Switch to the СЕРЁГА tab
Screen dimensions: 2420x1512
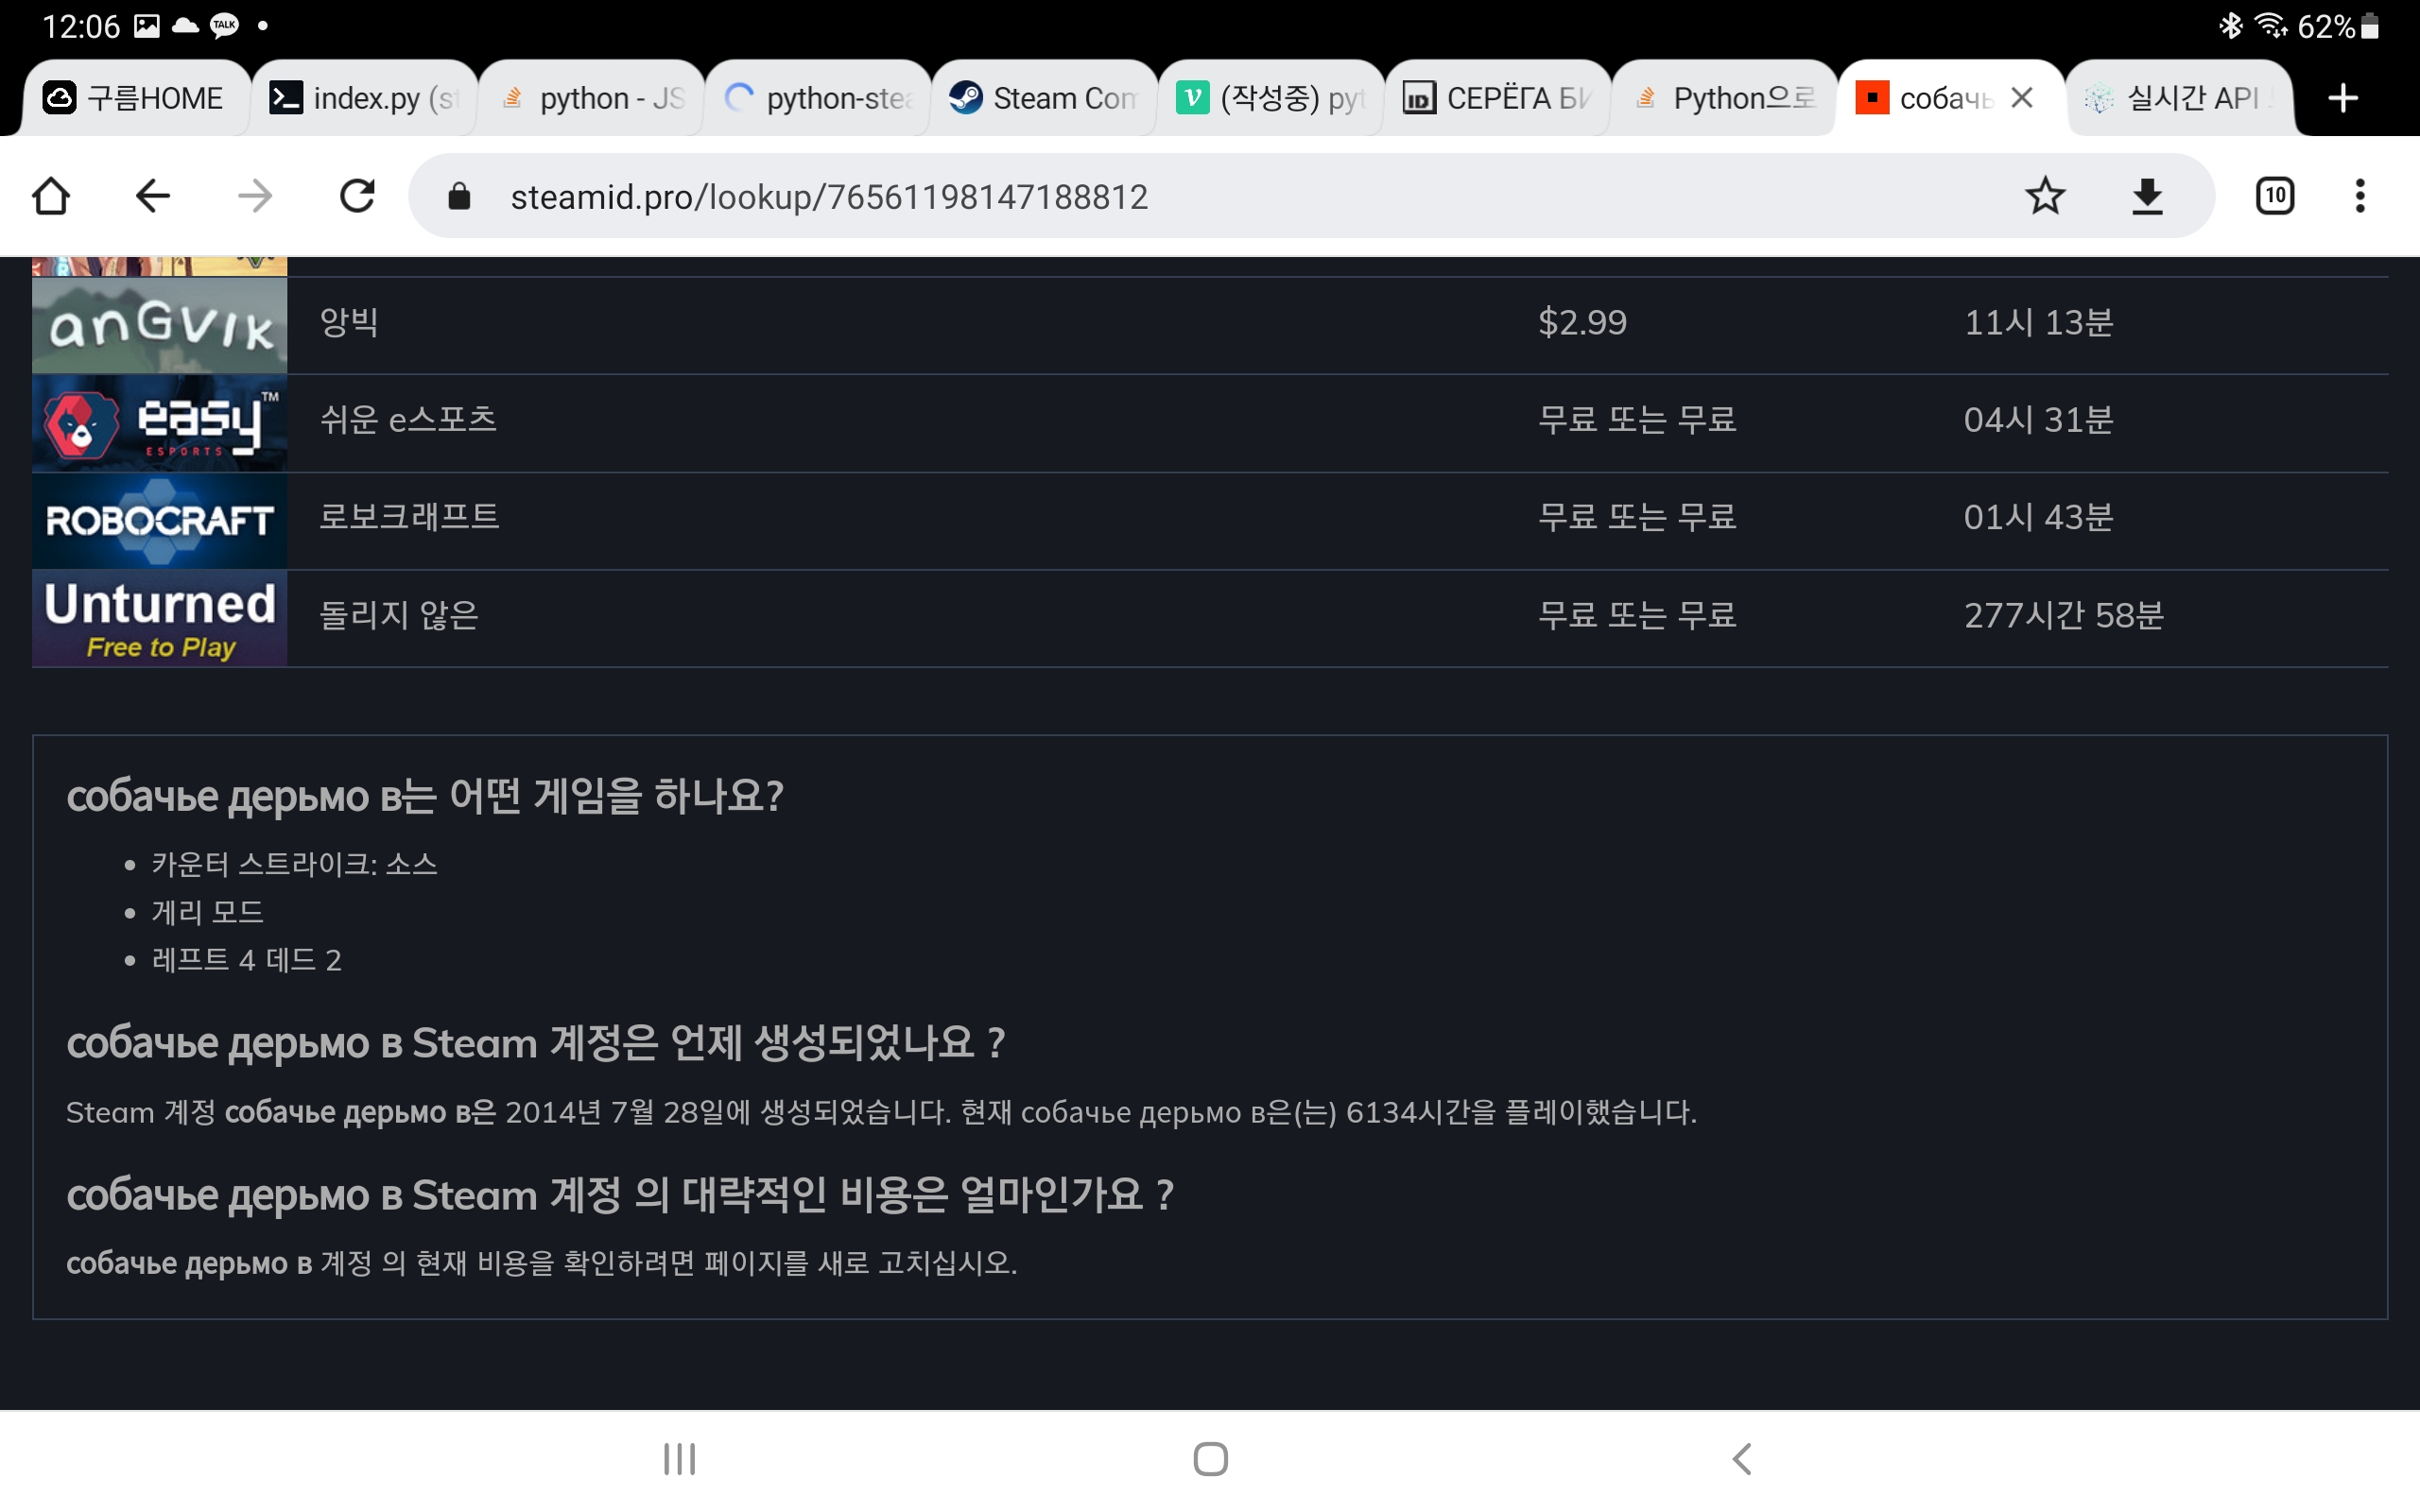(1498, 98)
